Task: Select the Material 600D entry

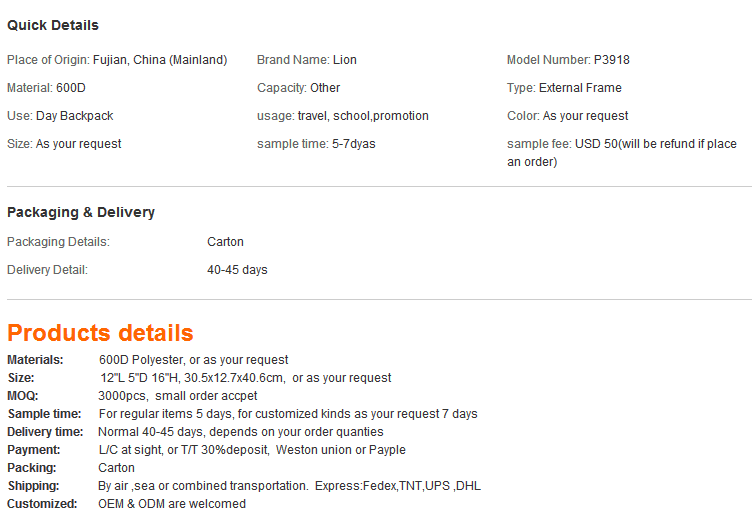Action: tap(47, 88)
